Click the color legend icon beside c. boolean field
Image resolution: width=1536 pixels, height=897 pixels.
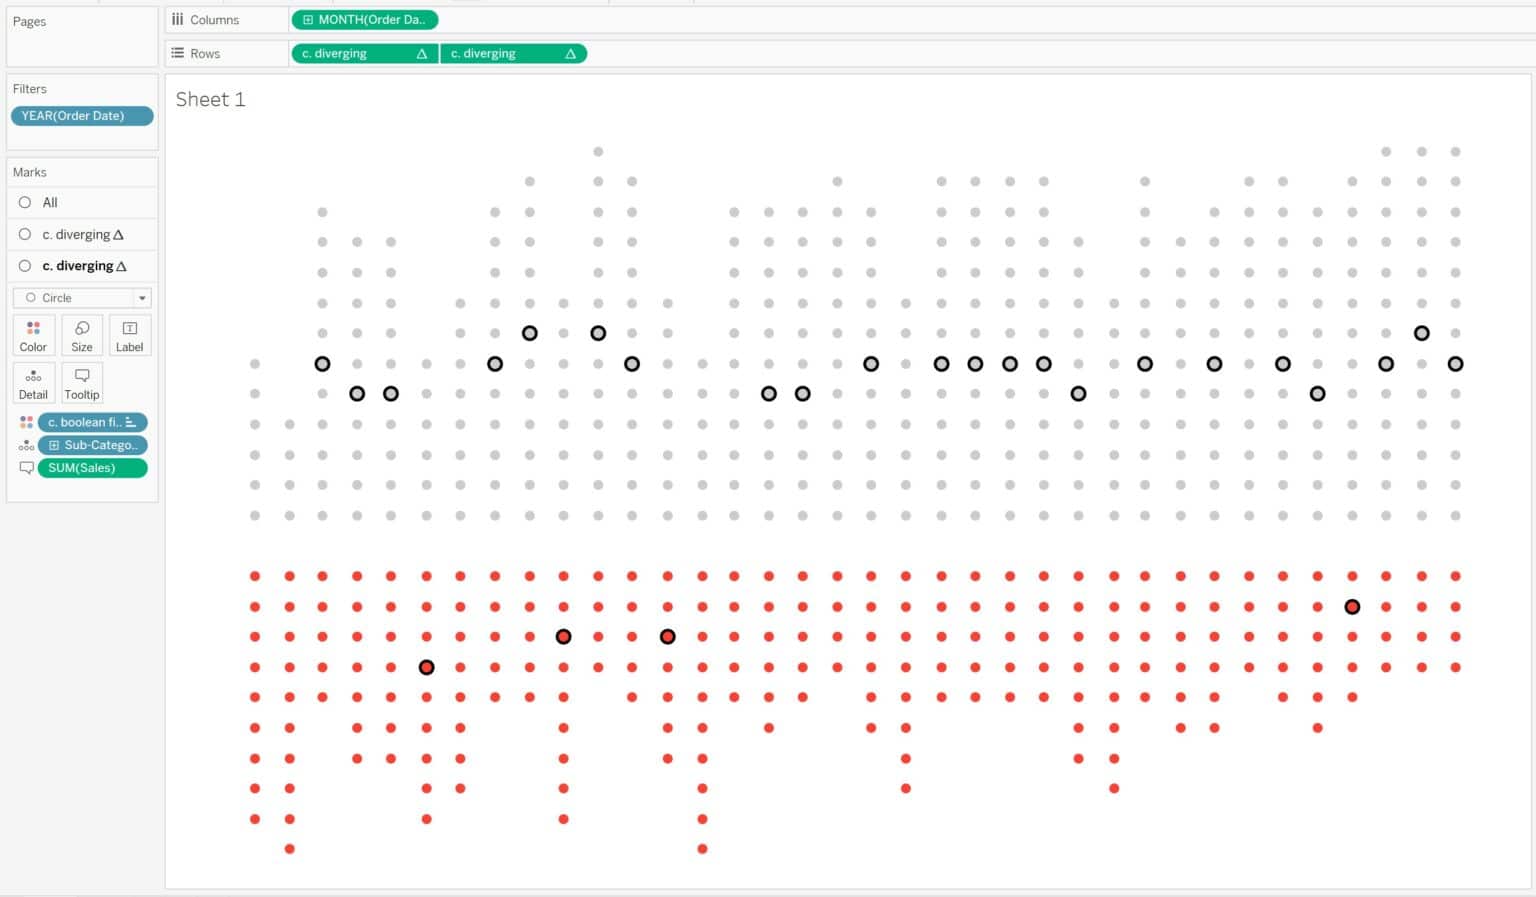[x=26, y=421]
